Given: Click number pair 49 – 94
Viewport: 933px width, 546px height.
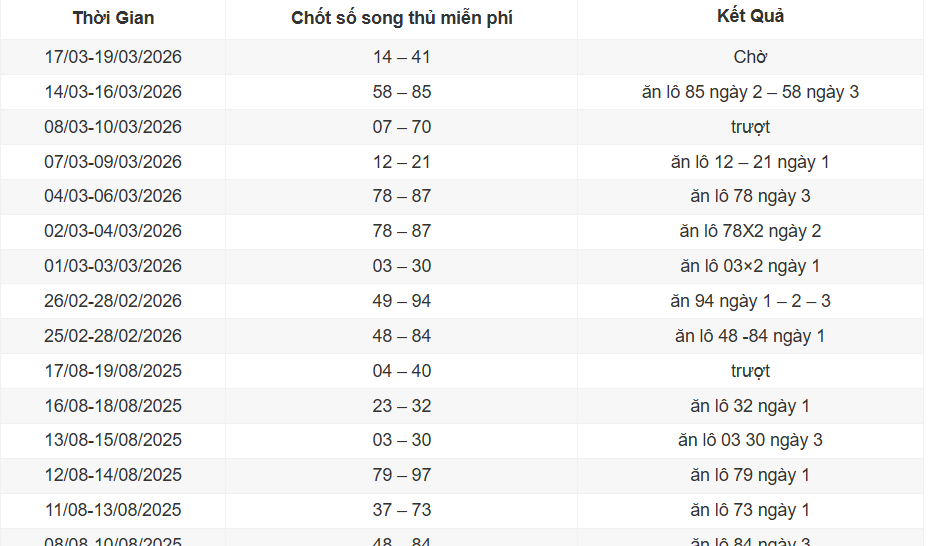Looking at the screenshot, I should [x=402, y=301].
